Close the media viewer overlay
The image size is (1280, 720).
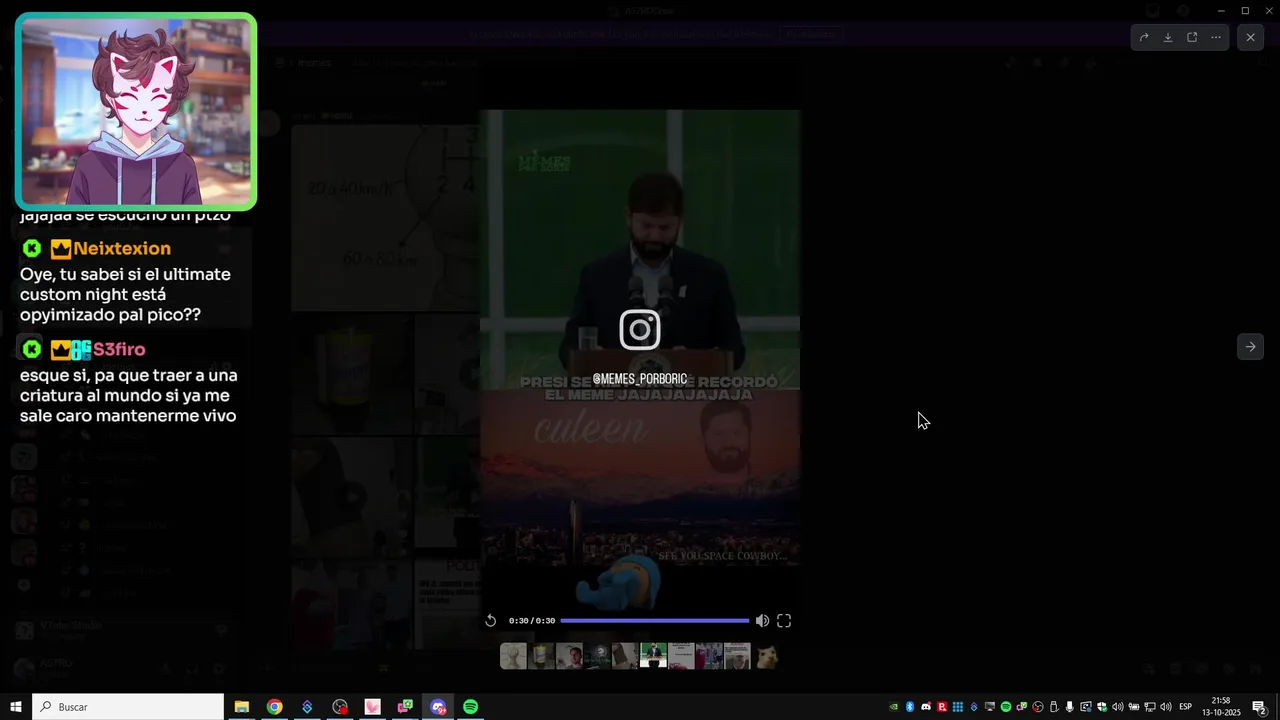tap(1250, 37)
